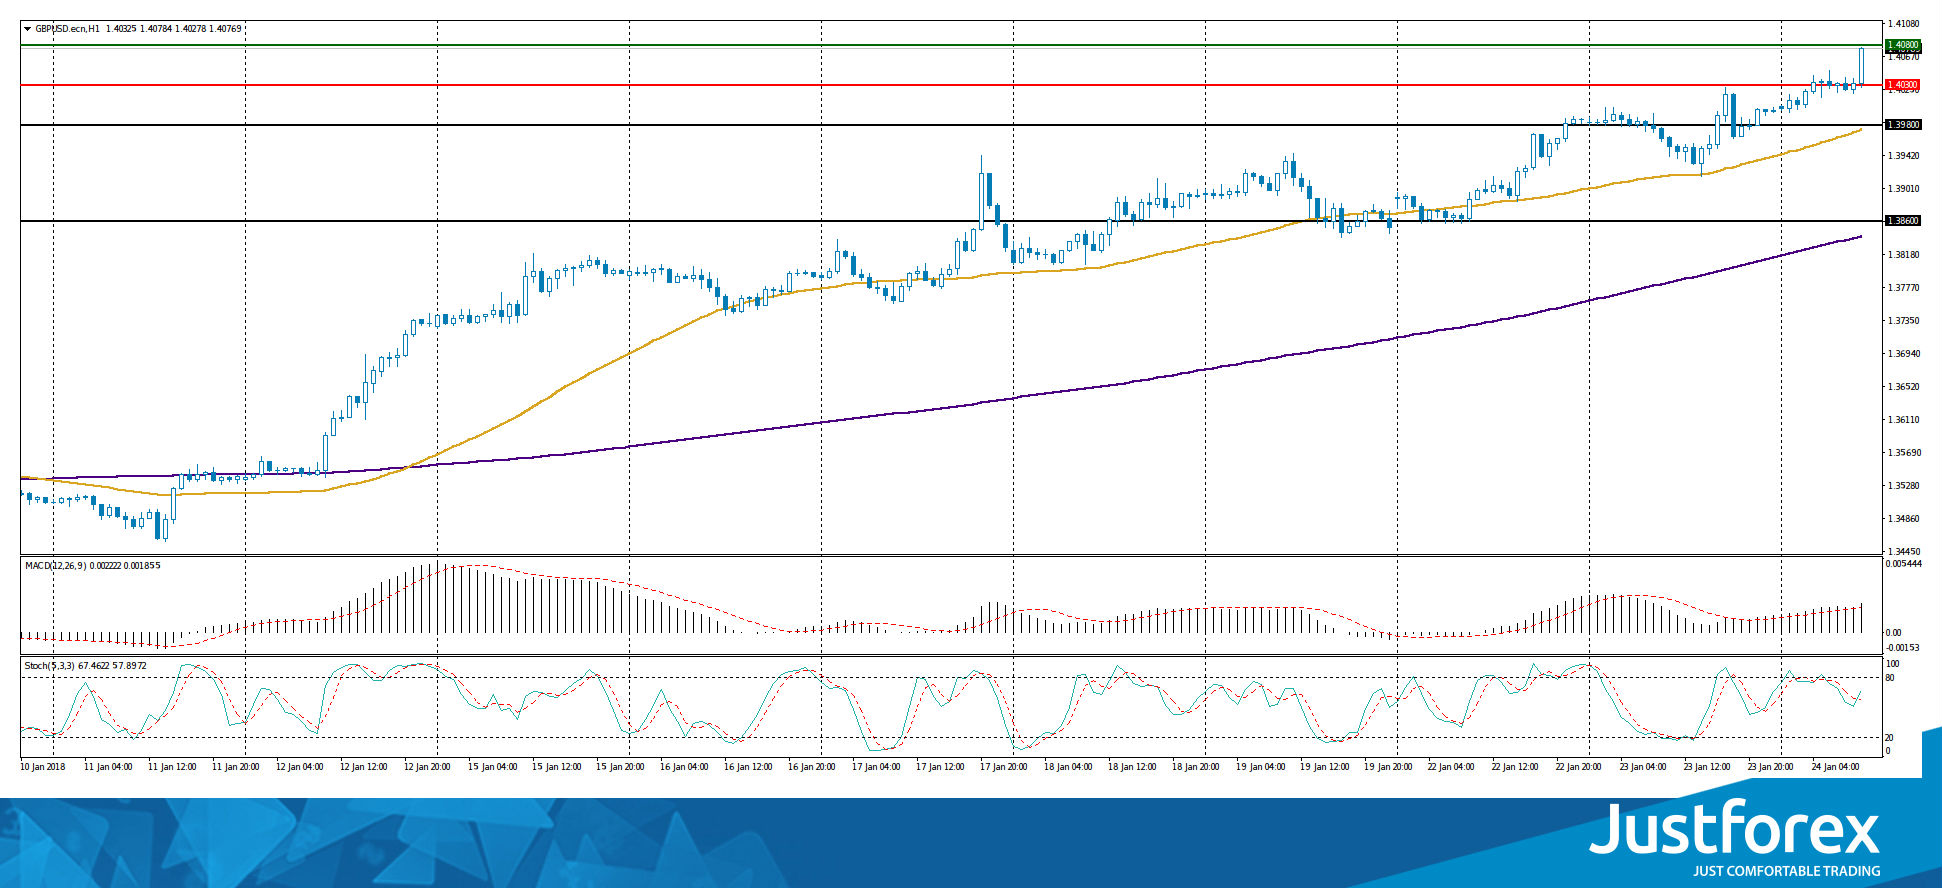
Task: Select the green 1.40800 price level tag
Action: 1902,45
